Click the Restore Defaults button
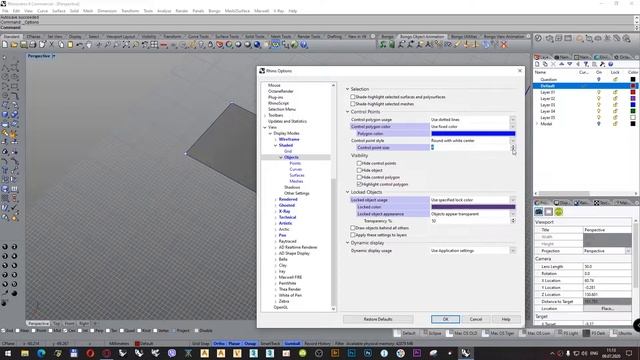This screenshot has height=360, width=640. [378, 319]
